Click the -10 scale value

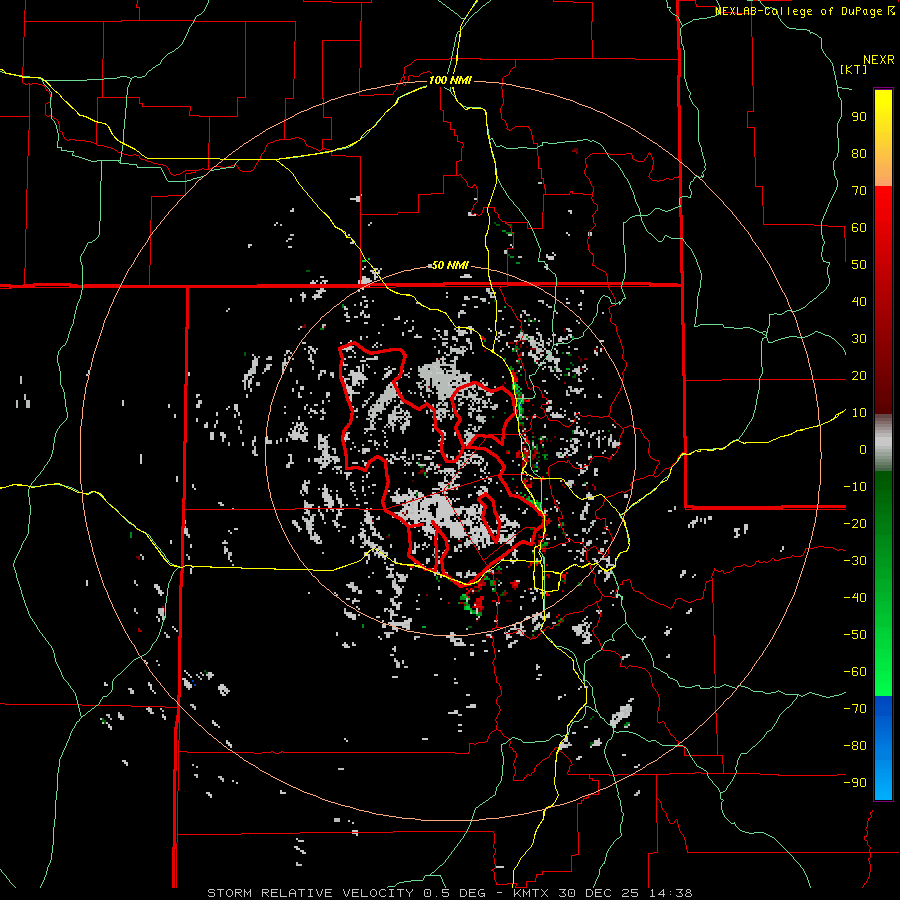(x=855, y=487)
